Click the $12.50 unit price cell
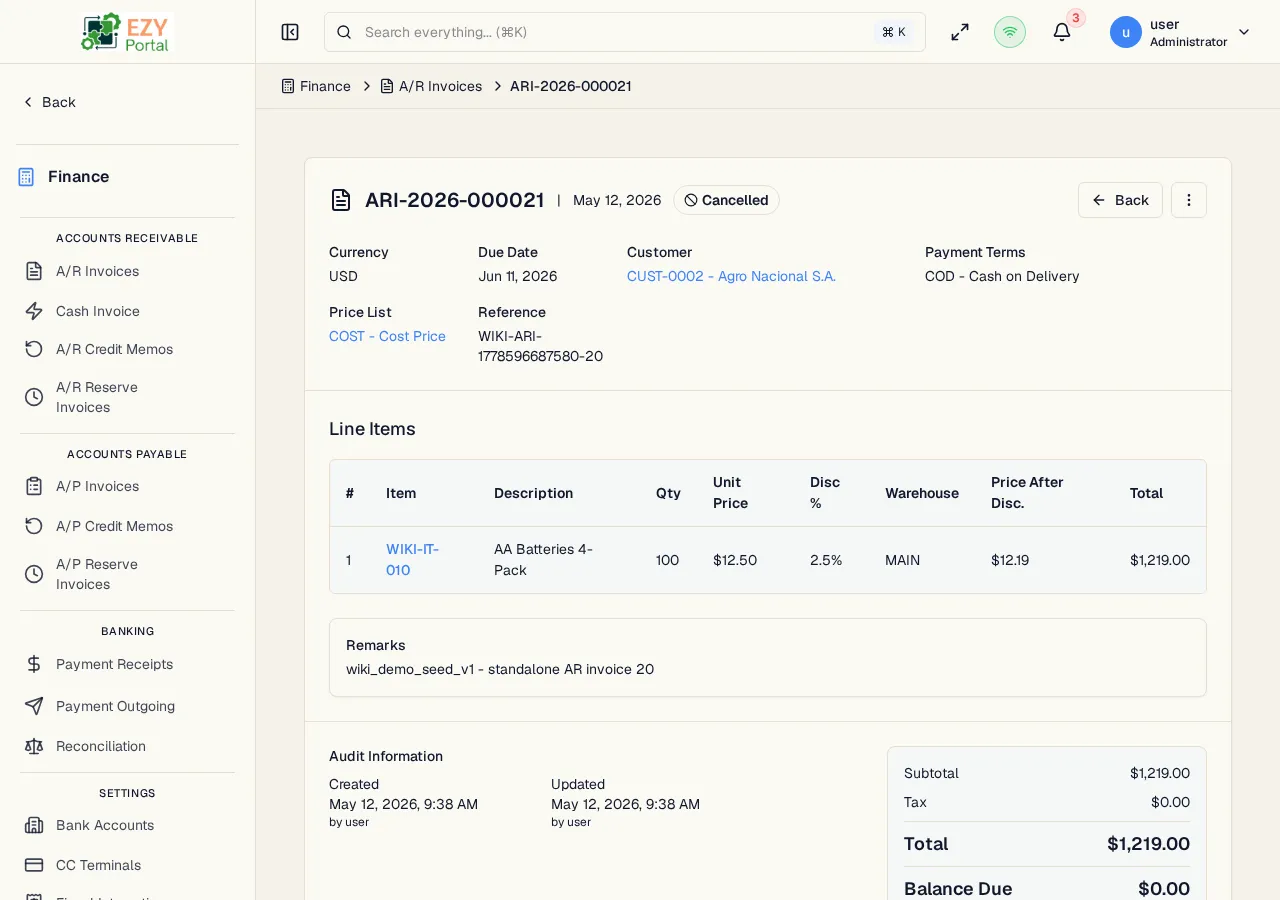The height and width of the screenshot is (900, 1280). coord(734,560)
